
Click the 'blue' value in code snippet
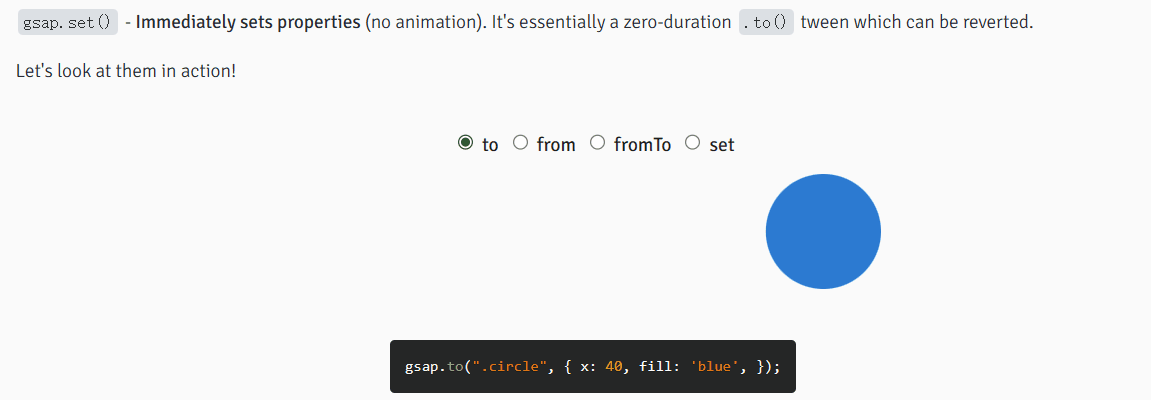click(x=715, y=367)
